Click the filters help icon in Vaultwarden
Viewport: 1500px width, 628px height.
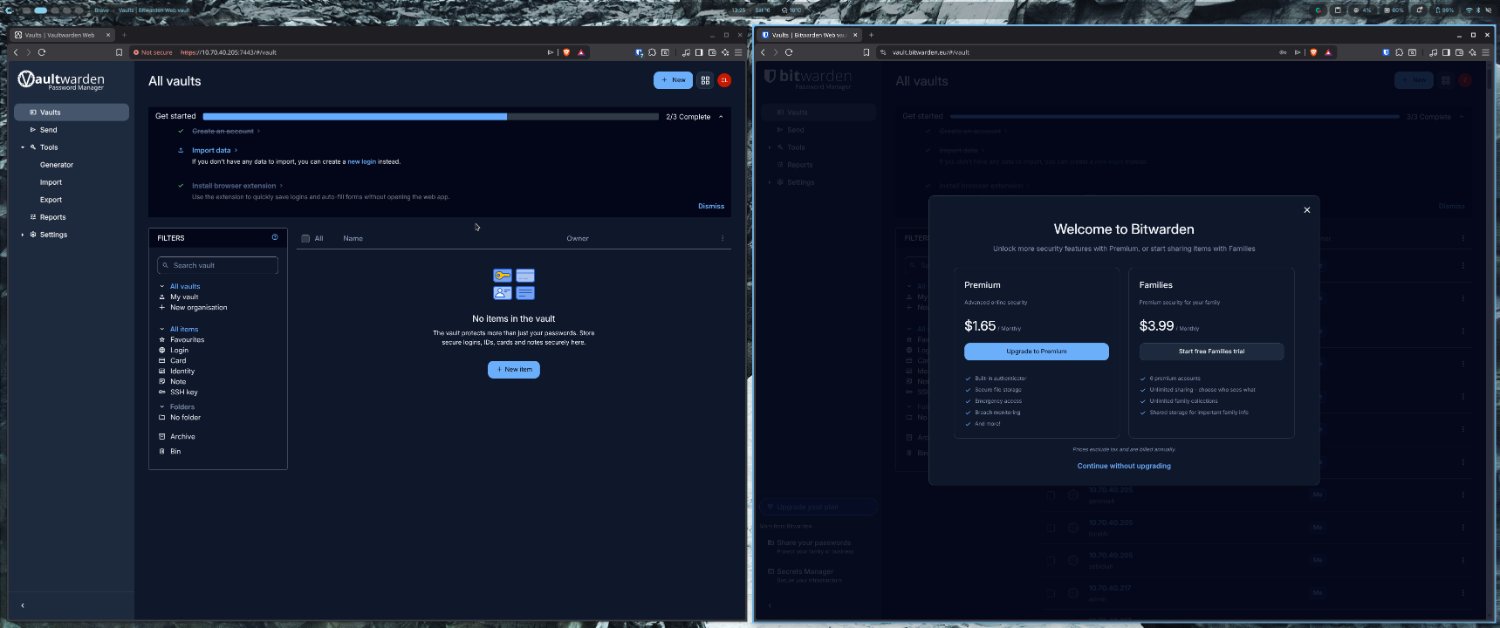pos(275,238)
